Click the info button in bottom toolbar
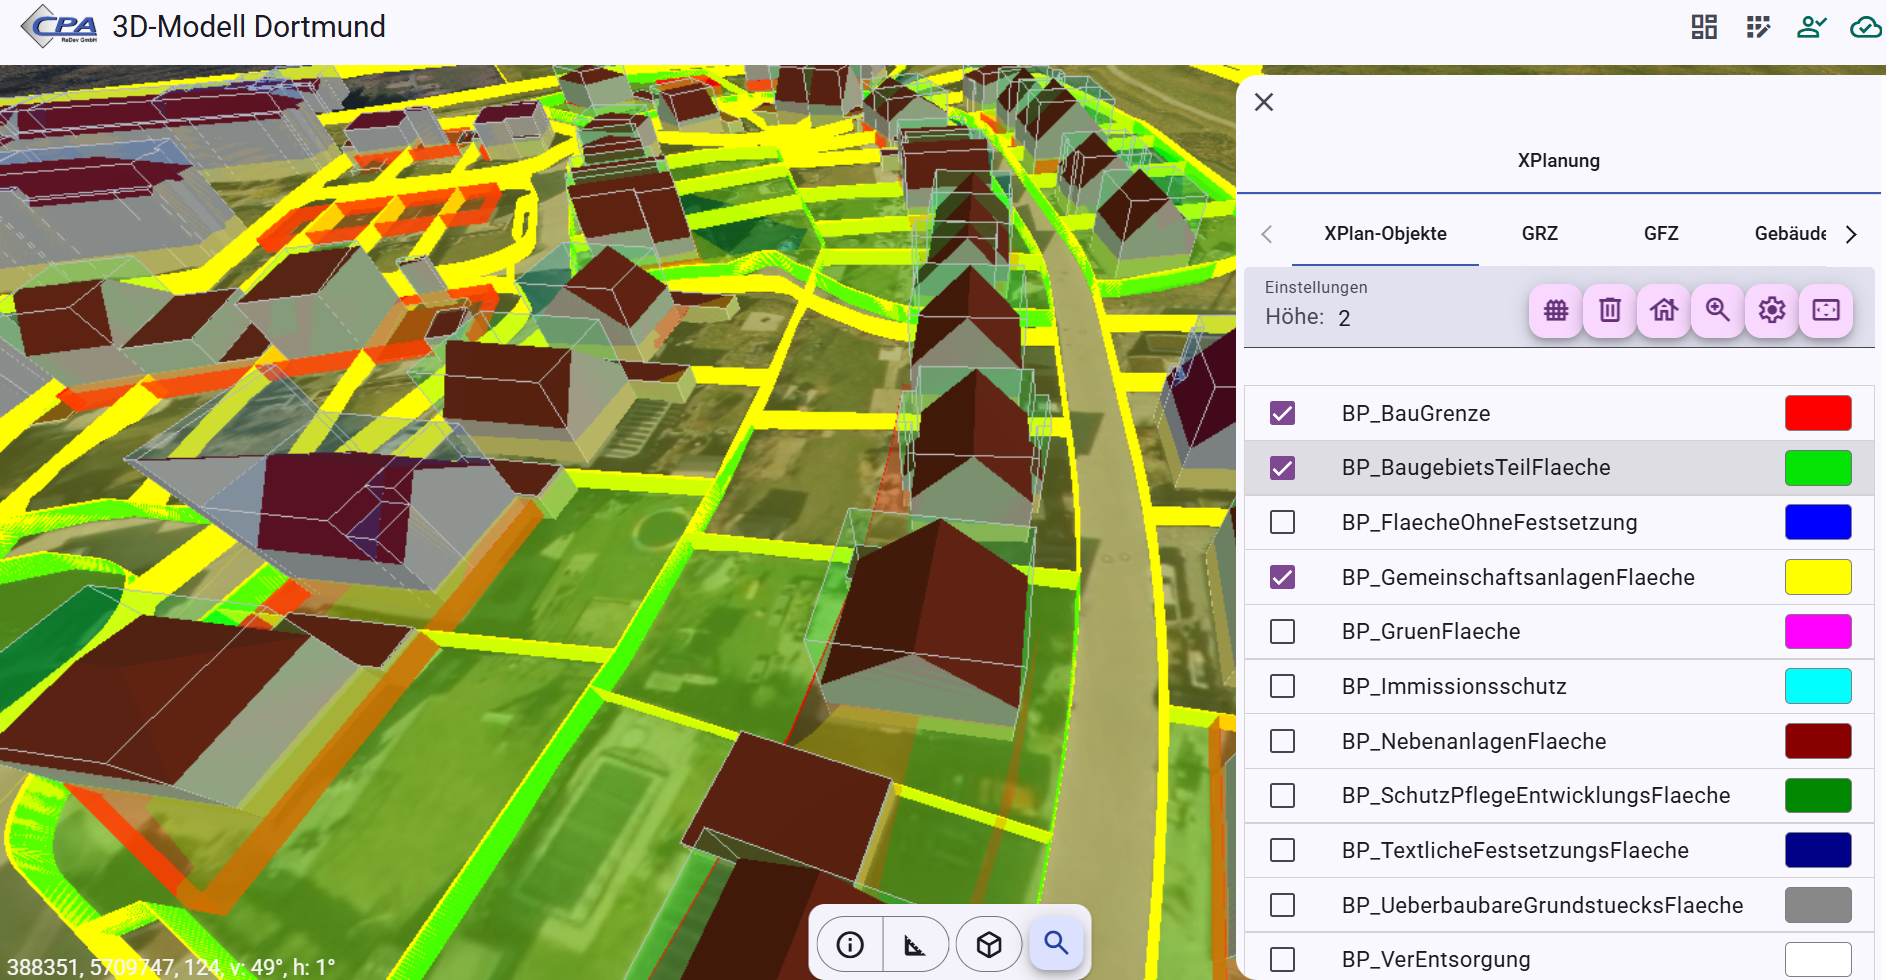Screen dimensions: 1886x980 coord(850,944)
